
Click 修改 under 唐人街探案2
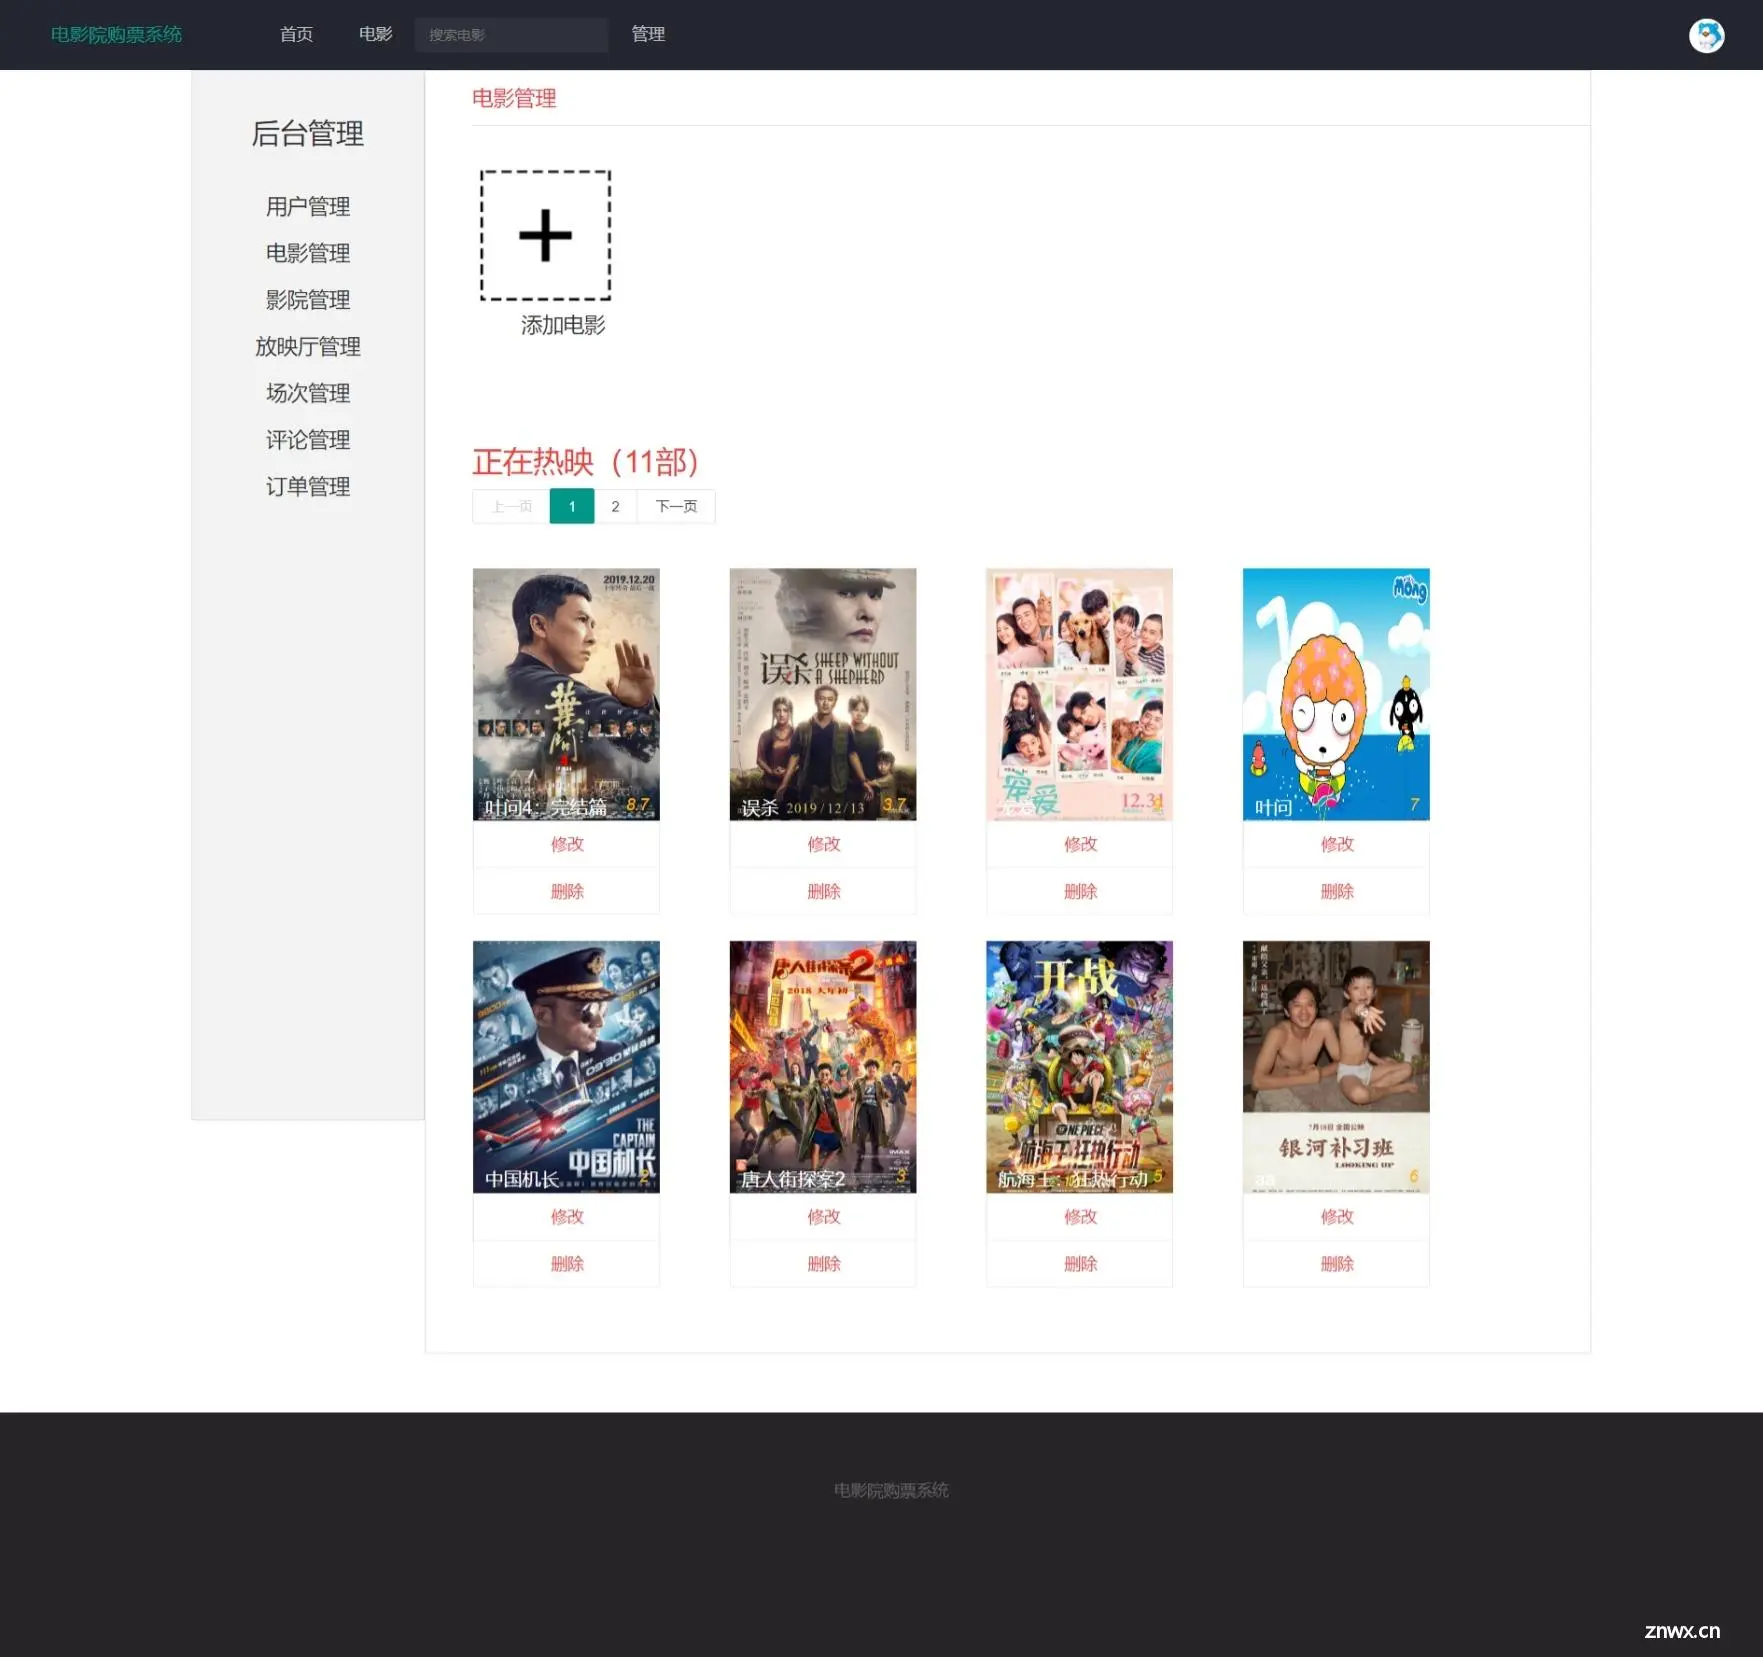pos(823,1217)
